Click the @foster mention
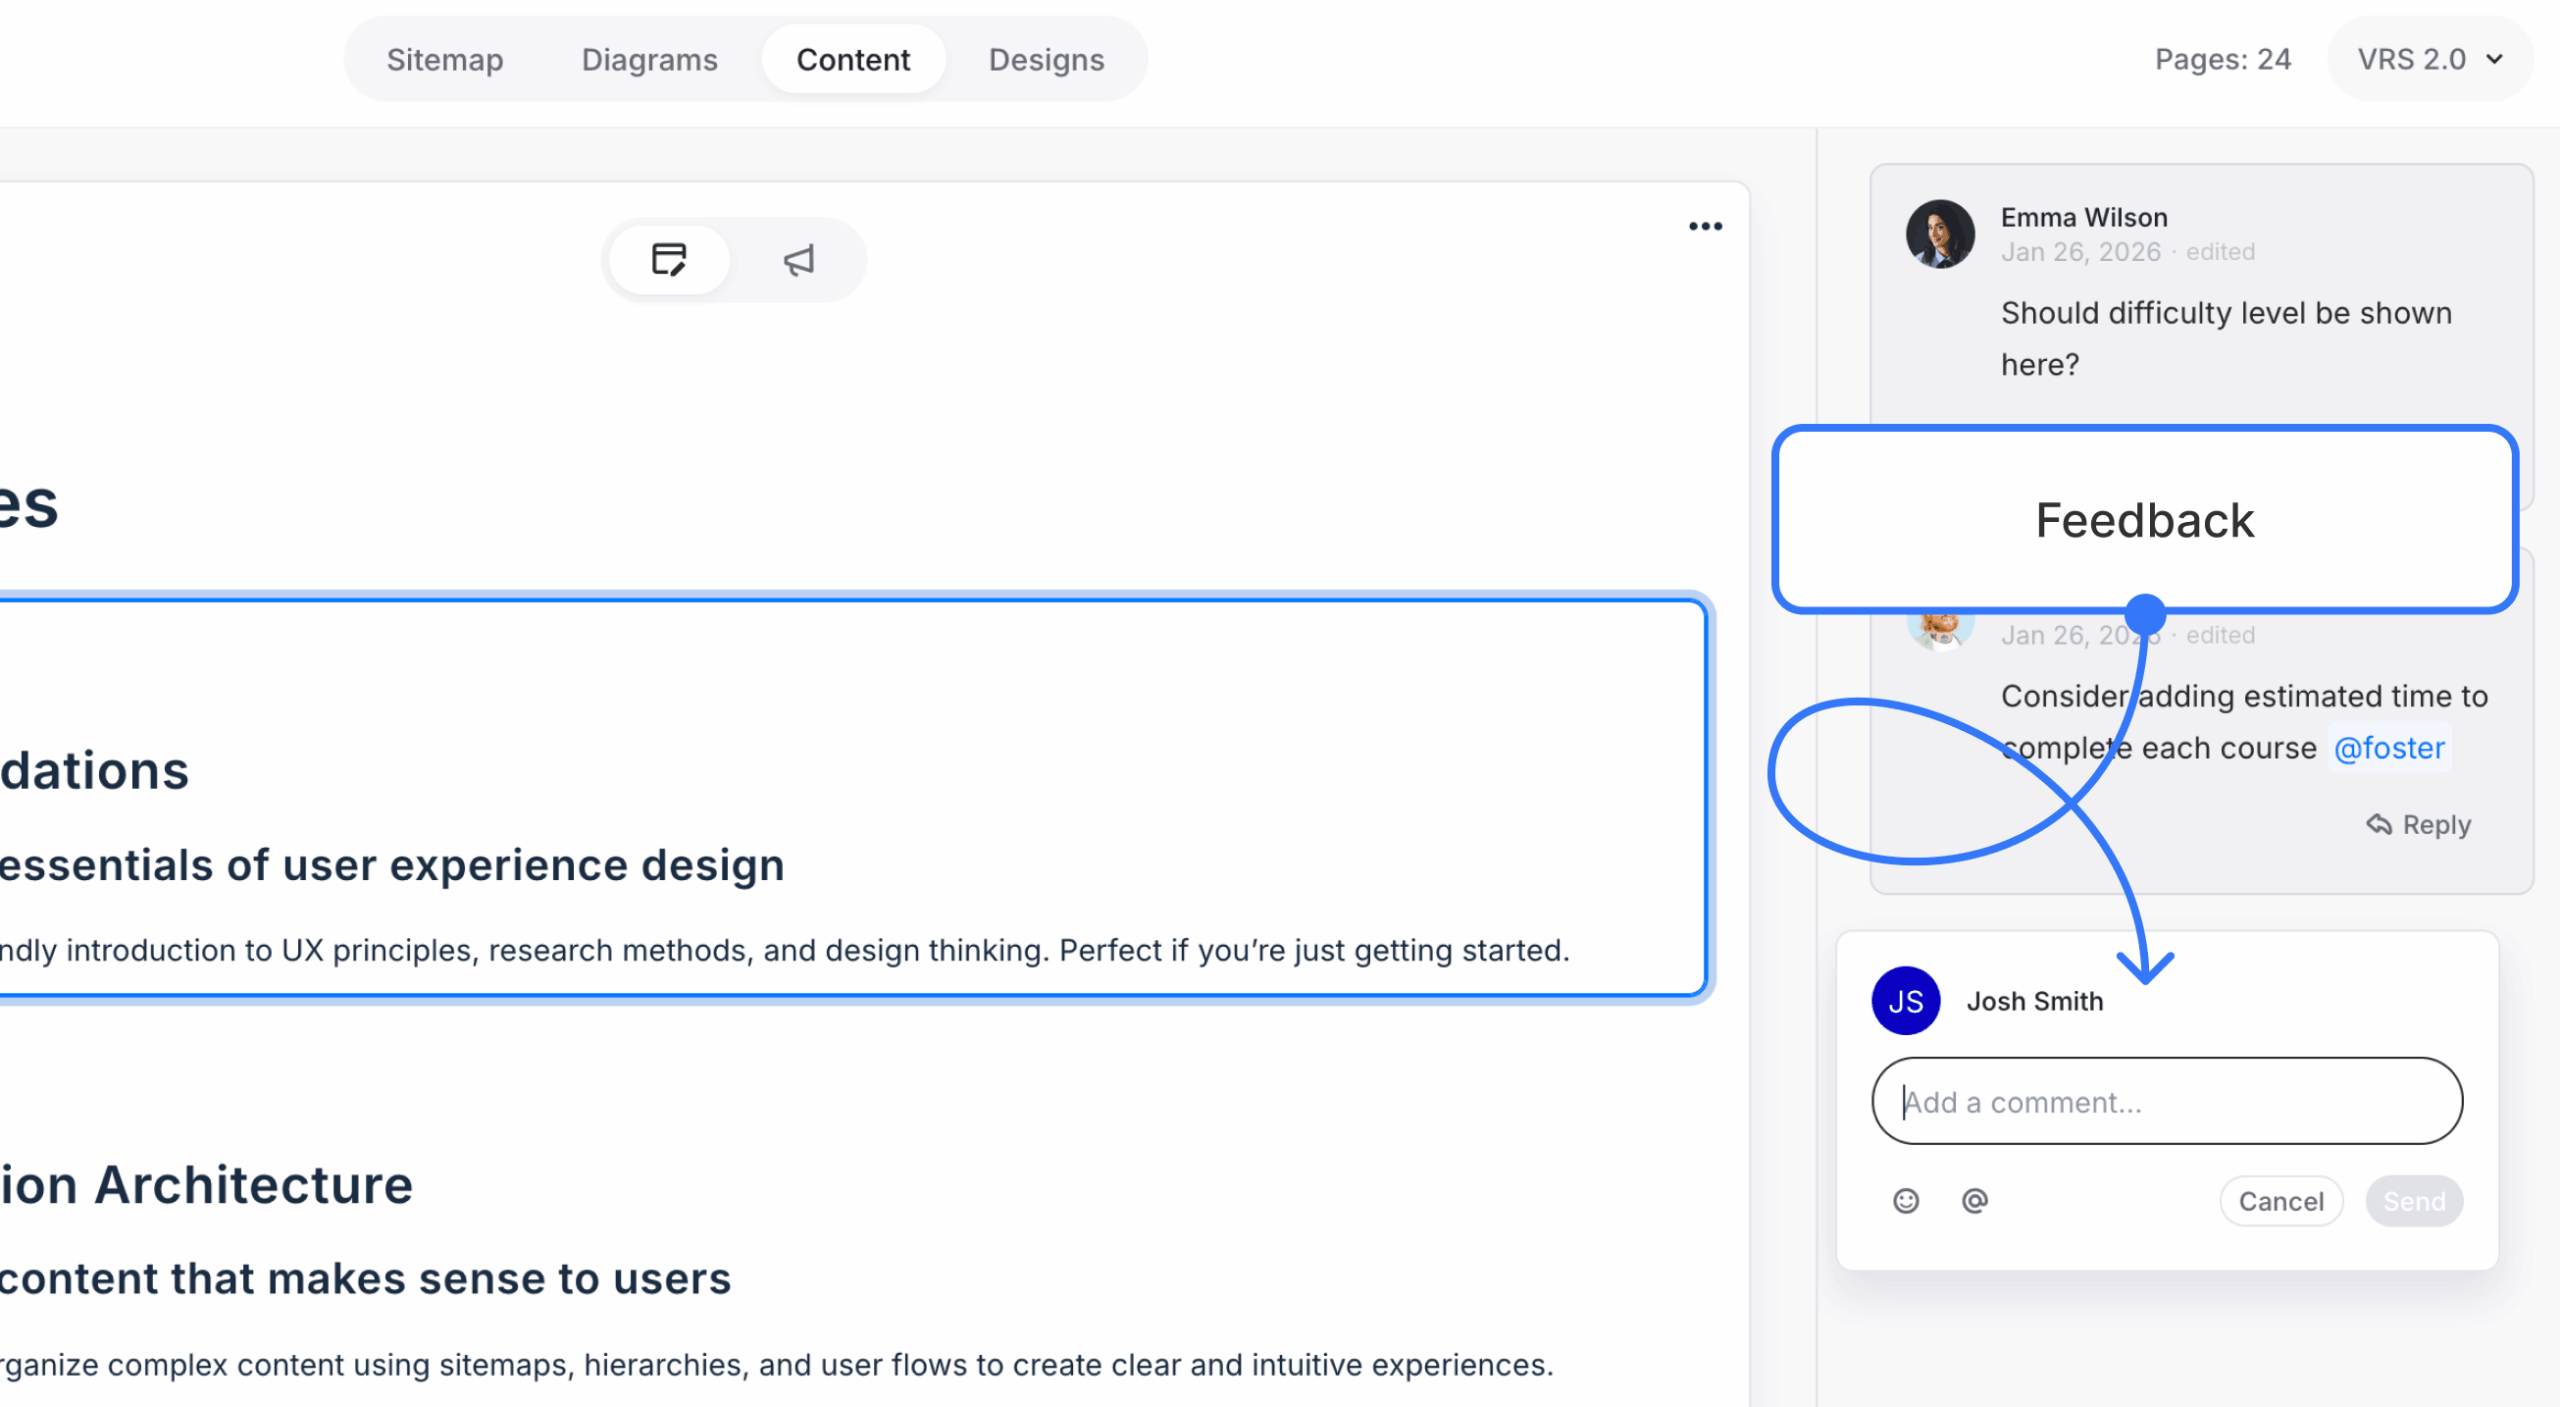2560x1407 pixels. (x=2389, y=748)
